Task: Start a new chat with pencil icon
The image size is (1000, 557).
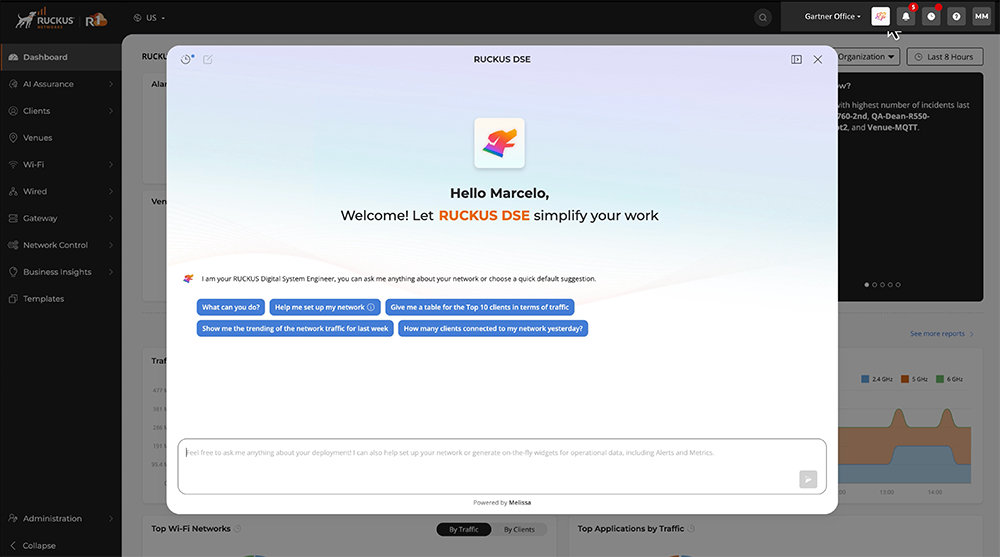Action: click(x=208, y=59)
